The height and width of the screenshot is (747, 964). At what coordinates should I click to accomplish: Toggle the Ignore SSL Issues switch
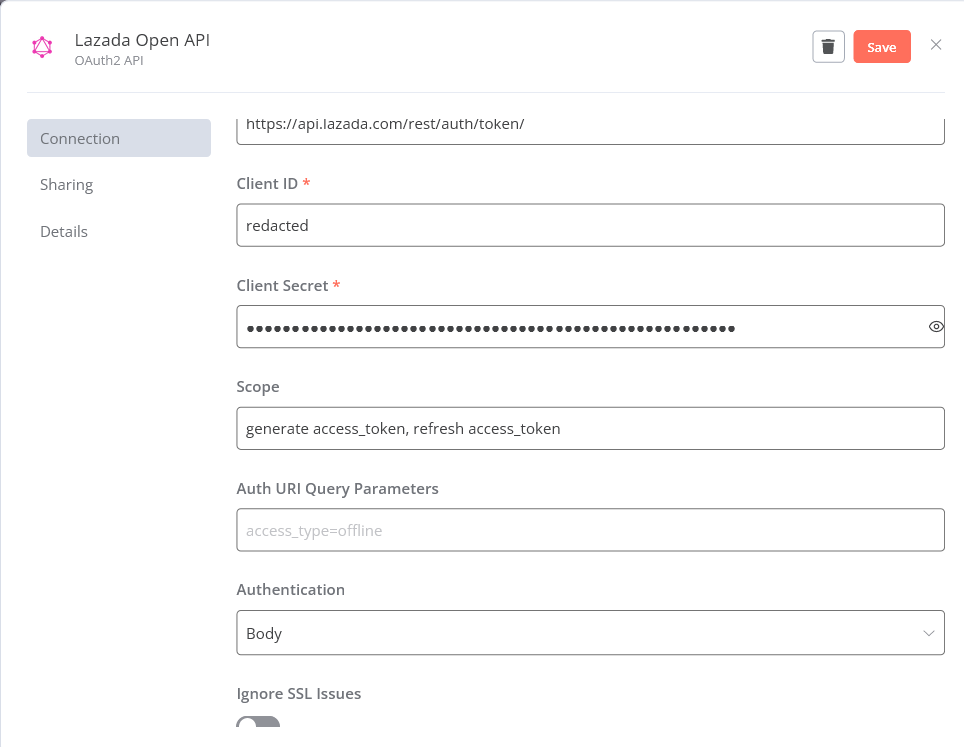(x=258, y=722)
